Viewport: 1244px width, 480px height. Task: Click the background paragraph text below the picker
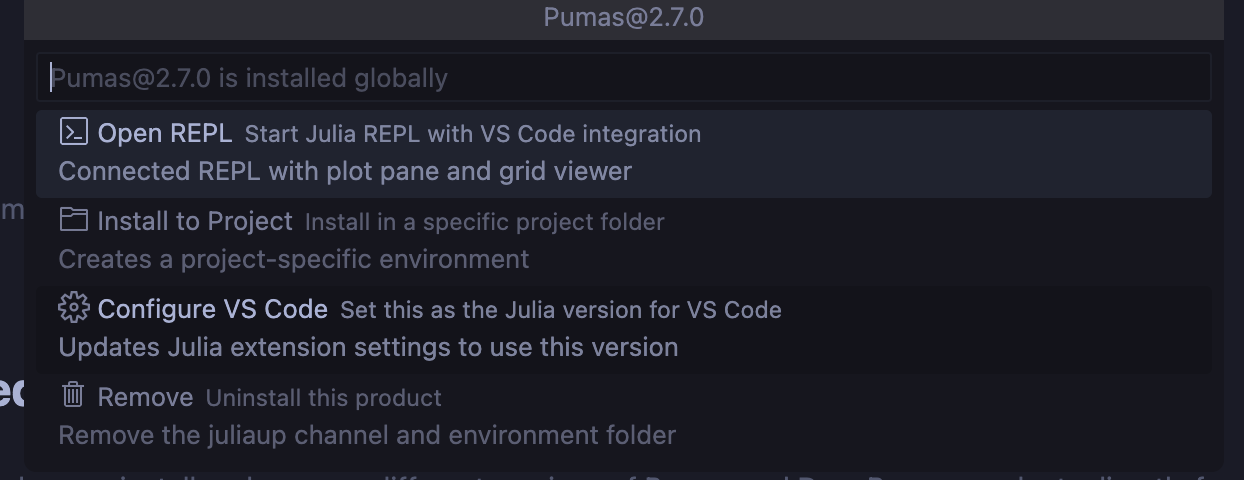coord(700,476)
